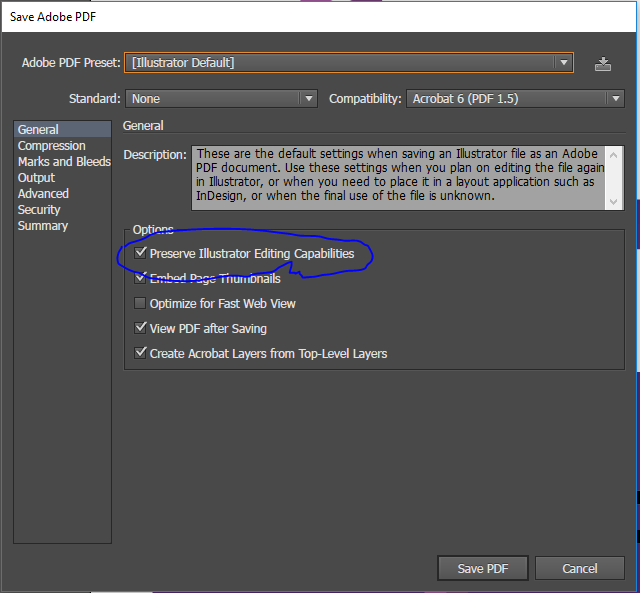Viewport: 640px width, 593px height.
Task: Click the Save Preset icon
Action: pyautogui.click(x=602, y=64)
